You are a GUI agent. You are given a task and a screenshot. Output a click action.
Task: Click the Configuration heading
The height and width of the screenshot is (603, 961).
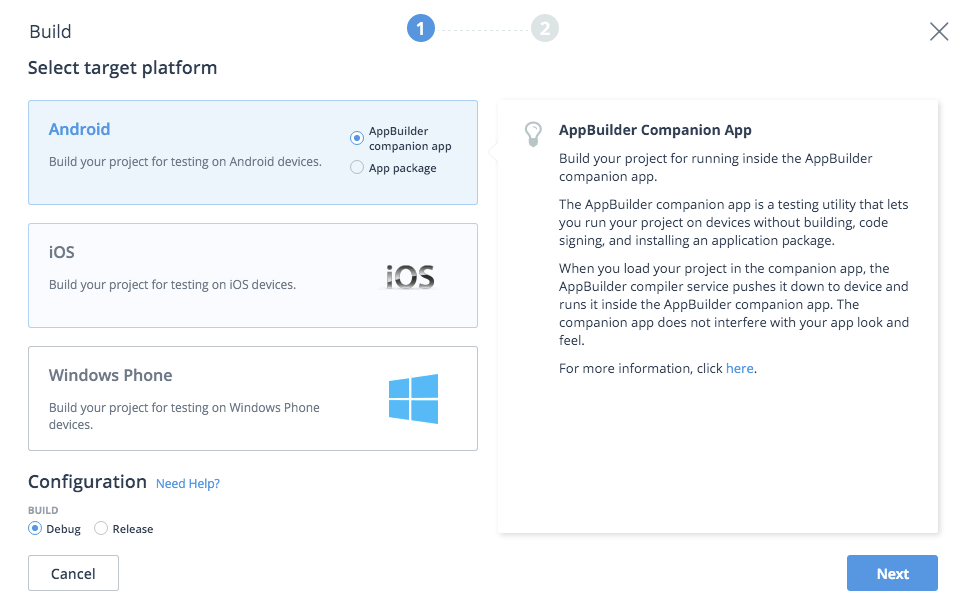[x=88, y=482]
